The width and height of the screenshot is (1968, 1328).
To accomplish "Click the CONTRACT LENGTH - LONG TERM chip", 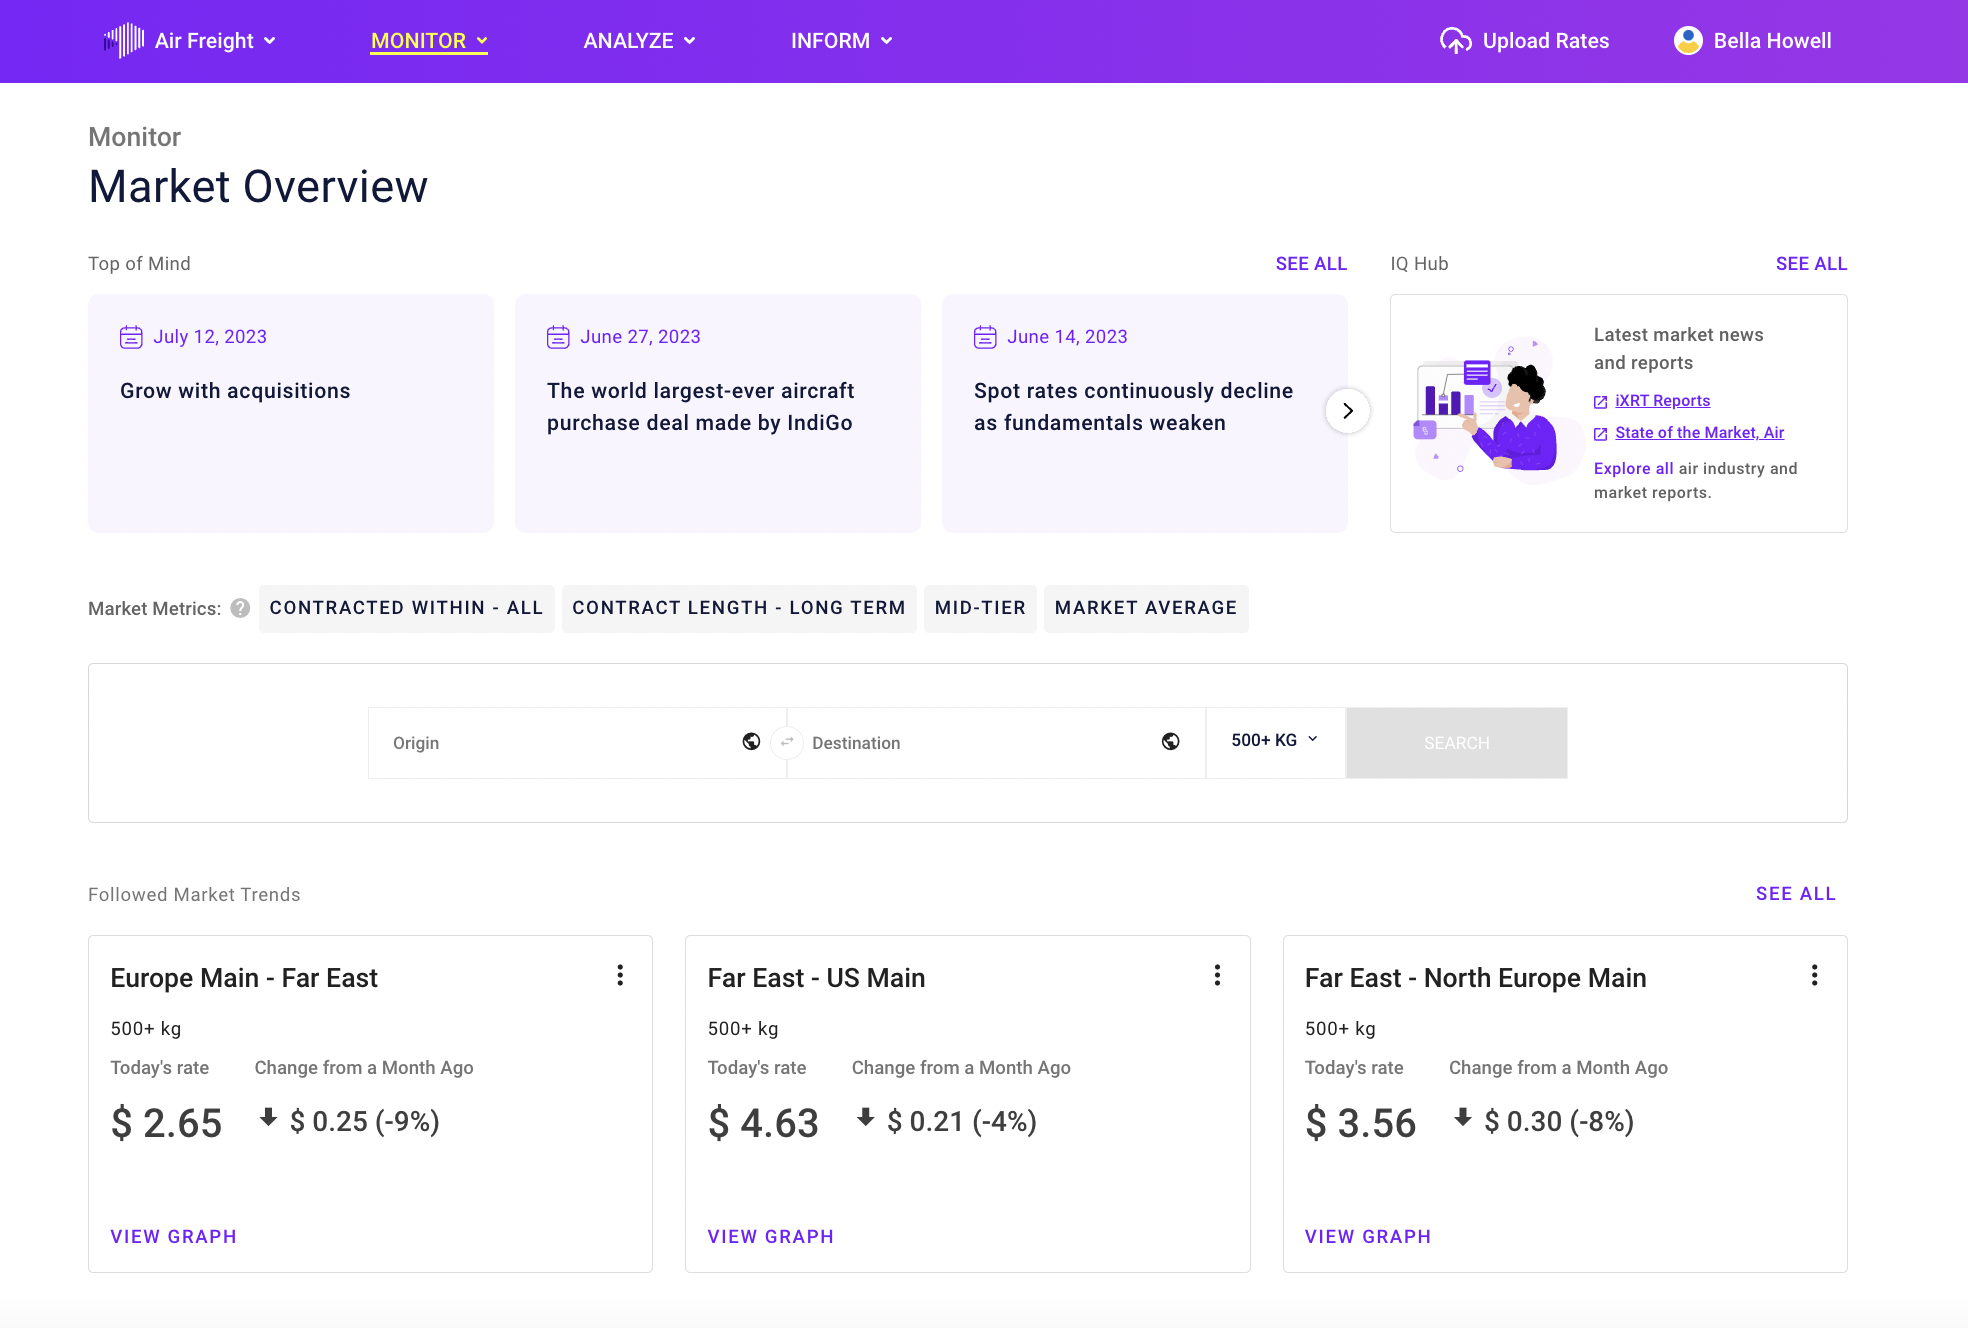I will [x=738, y=608].
